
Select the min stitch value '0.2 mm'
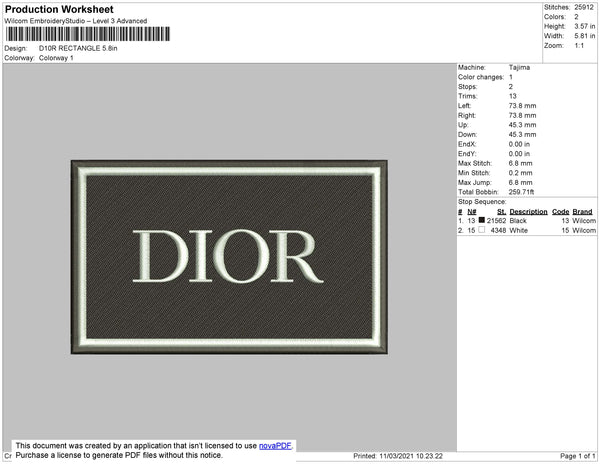click(x=520, y=173)
